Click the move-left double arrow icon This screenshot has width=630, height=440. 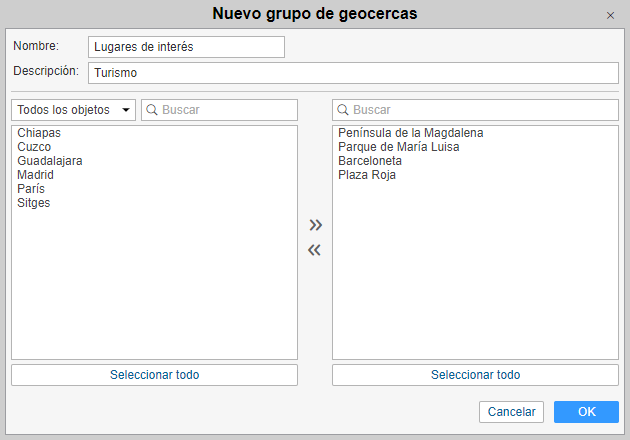click(315, 250)
